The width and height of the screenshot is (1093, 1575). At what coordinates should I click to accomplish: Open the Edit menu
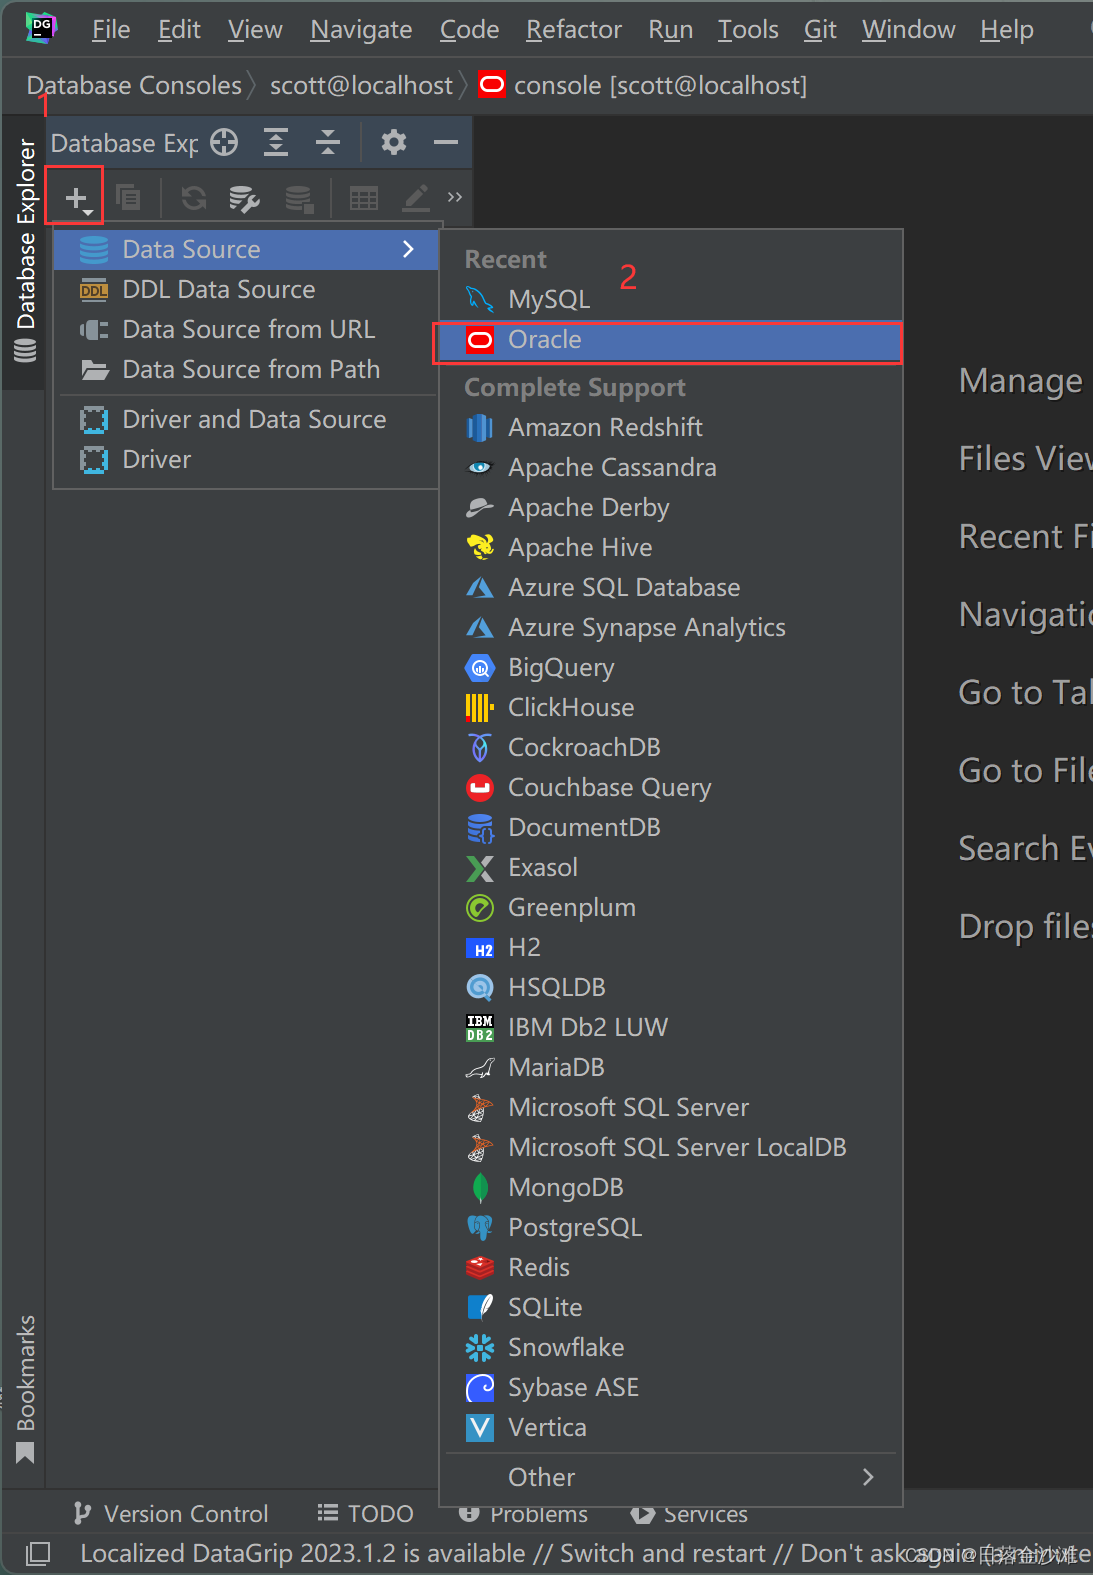180,30
